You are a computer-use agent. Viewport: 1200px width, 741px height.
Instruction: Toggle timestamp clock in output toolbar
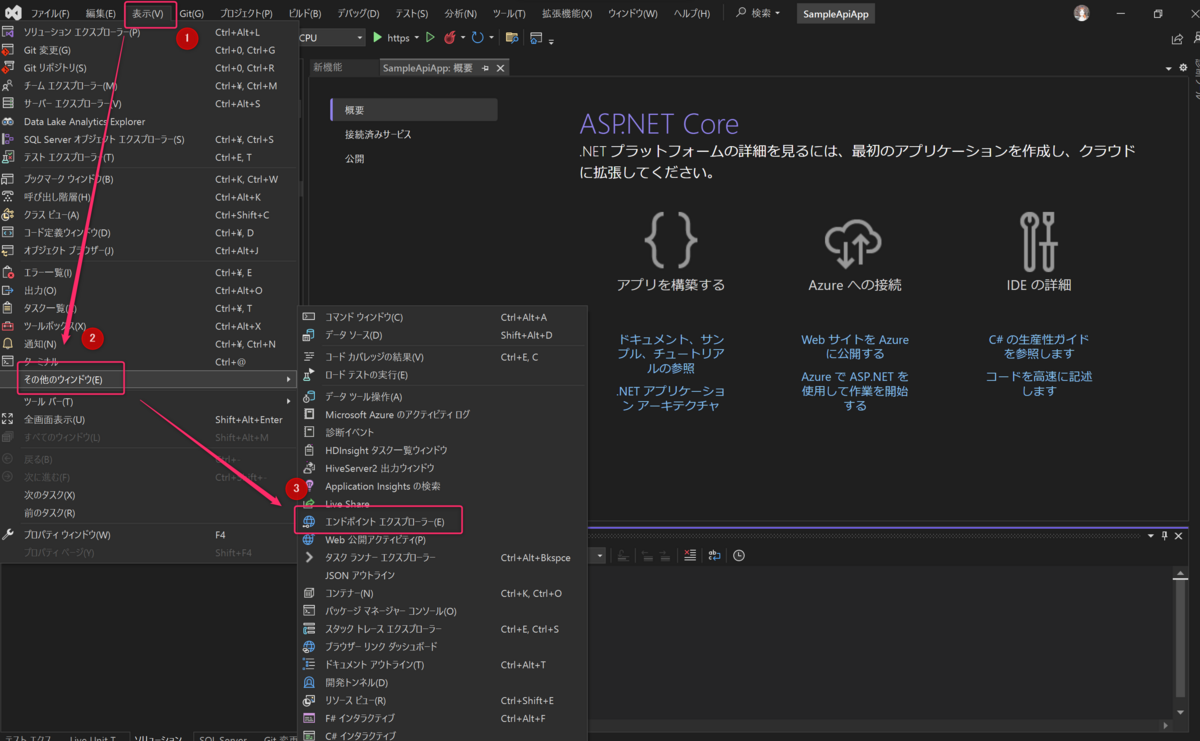coord(739,555)
